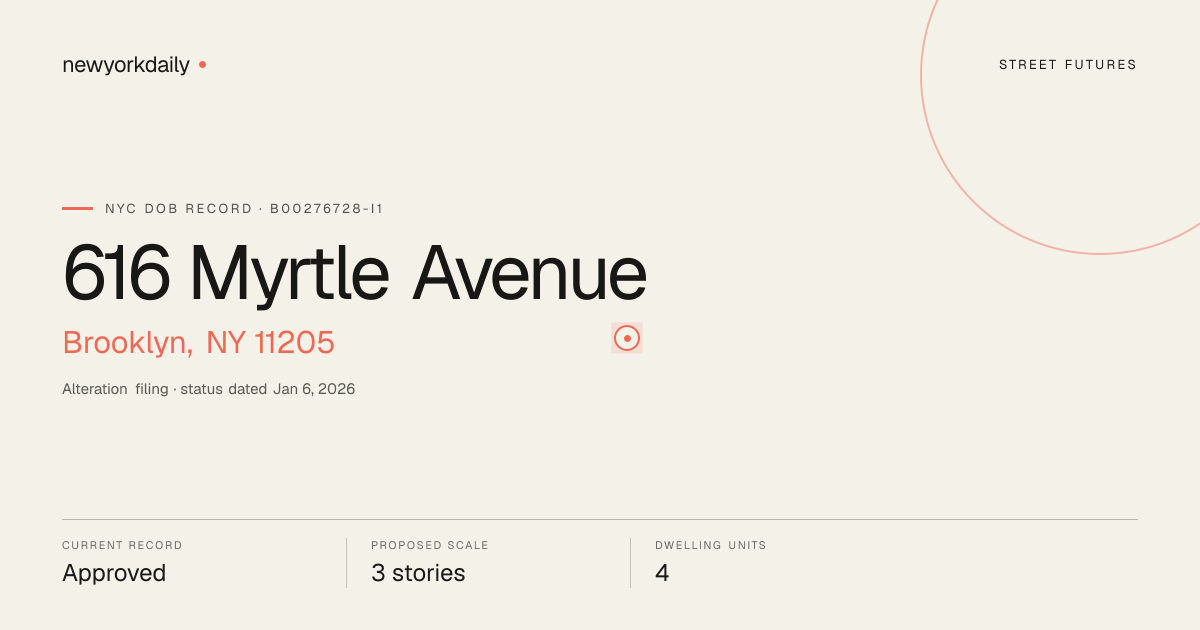Viewport: 1200px width, 630px height.
Task: Click the DWELLING UNITS label
Action: click(x=711, y=546)
